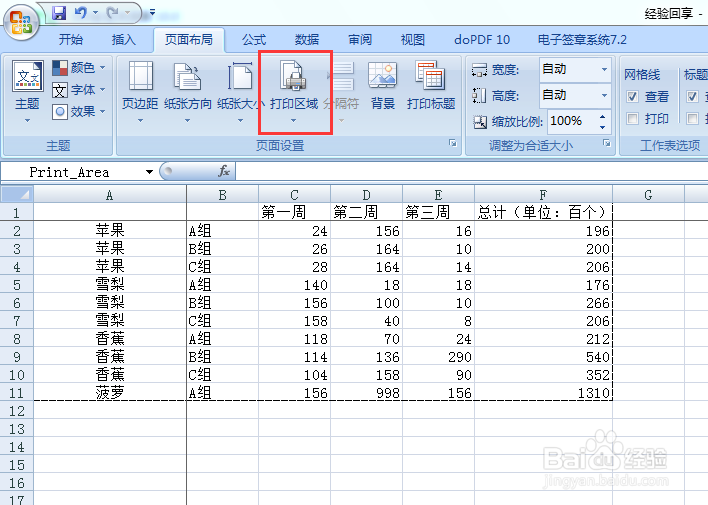Switch to the Formulas (公式) tab
708x505 pixels.
click(254, 40)
